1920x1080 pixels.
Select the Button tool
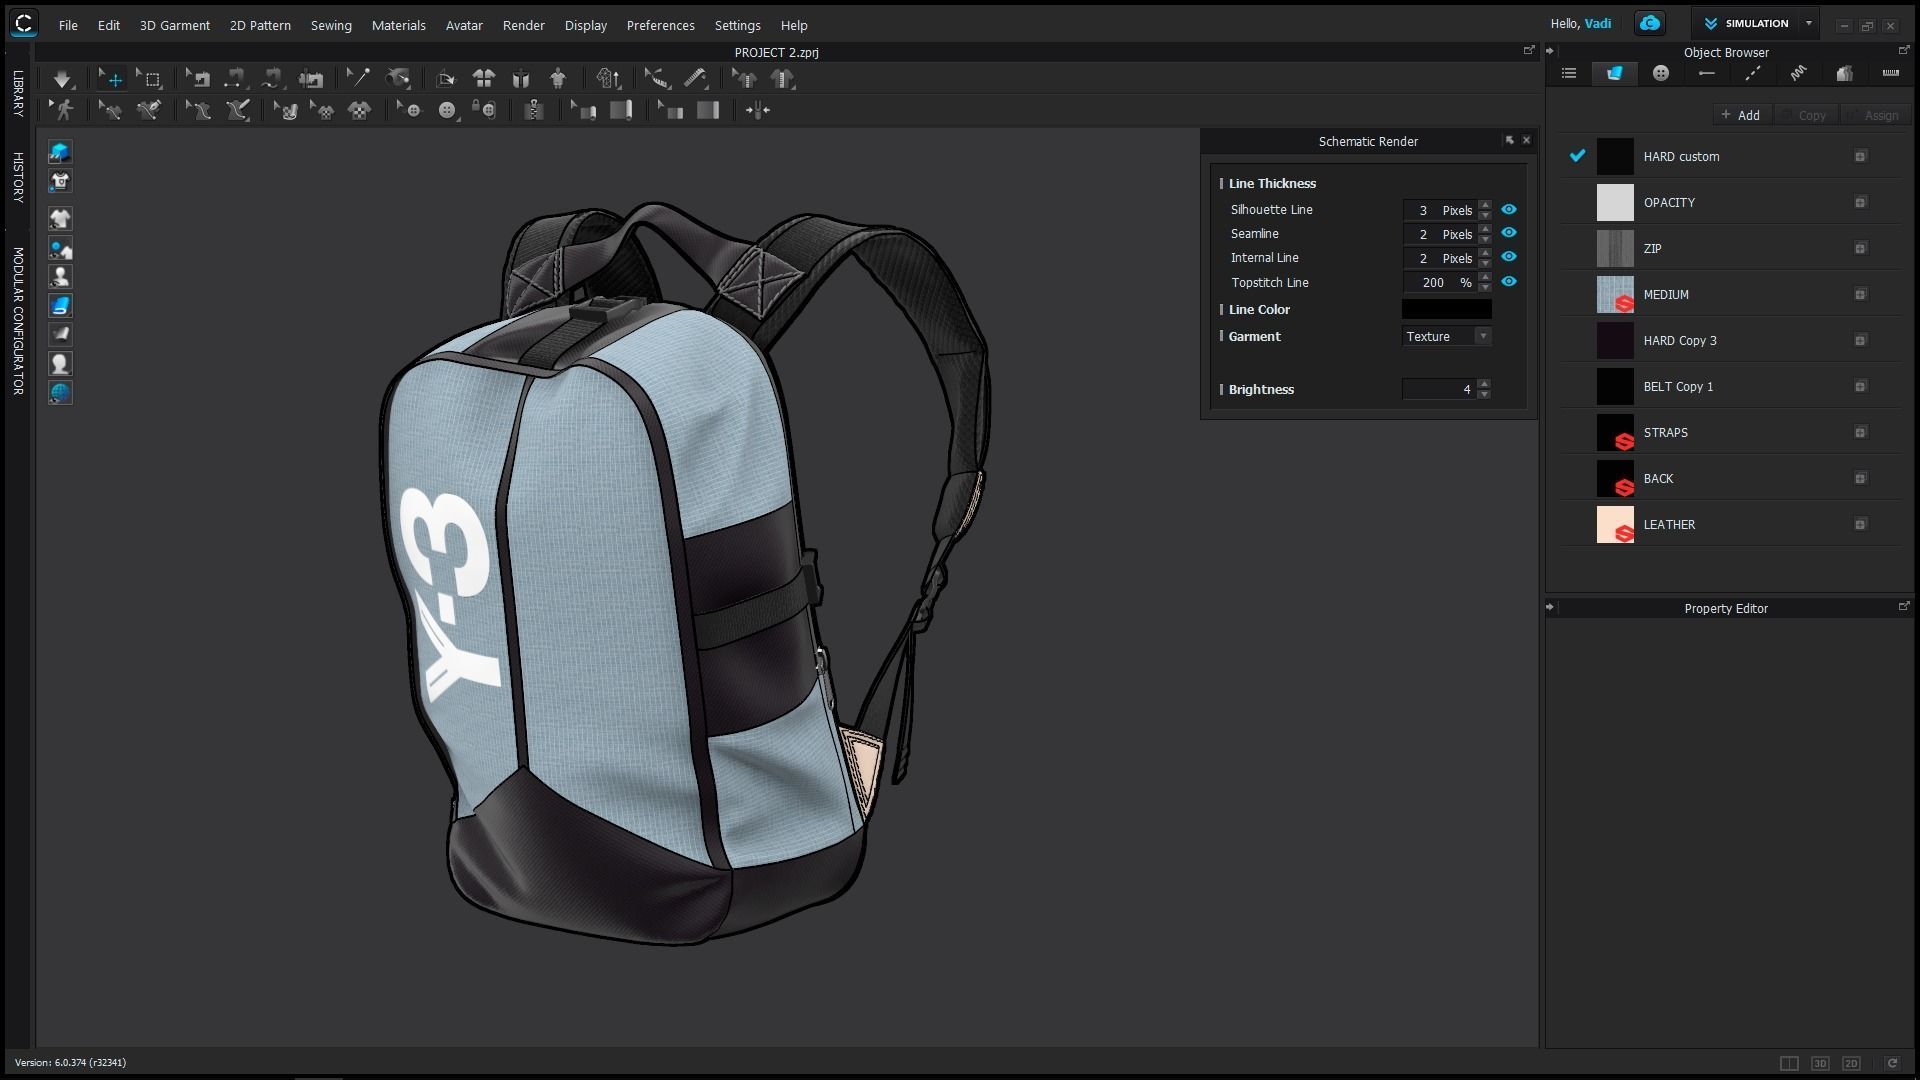tap(447, 111)
